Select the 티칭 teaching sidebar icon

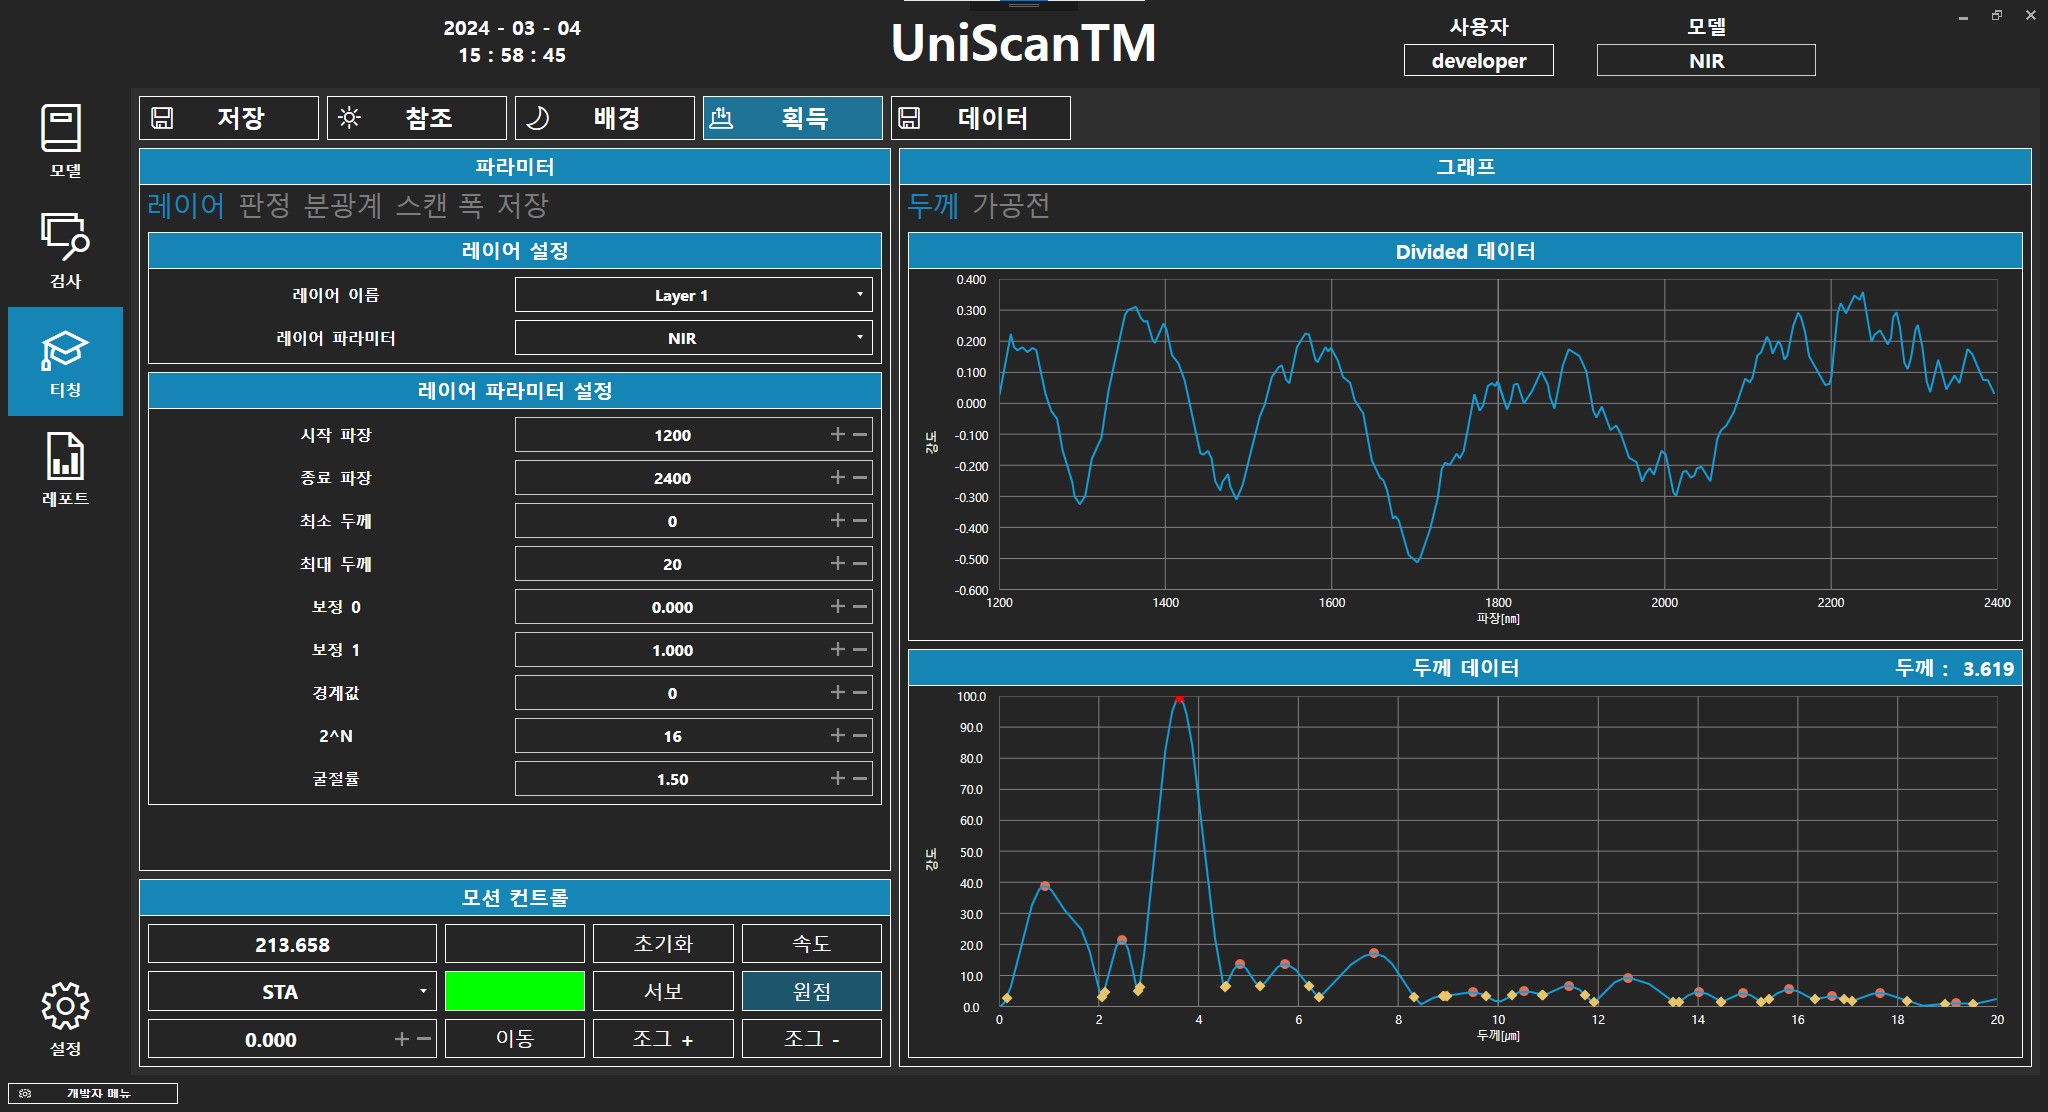point(65,361)
